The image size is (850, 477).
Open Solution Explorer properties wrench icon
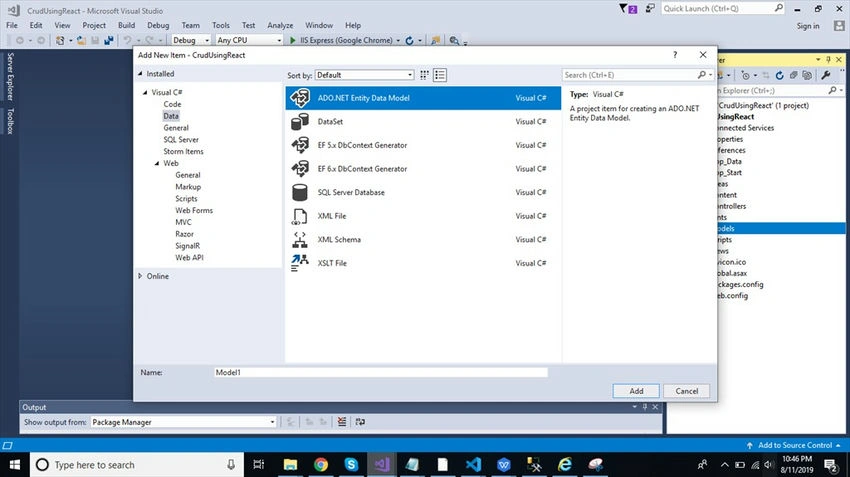[826, 75]
